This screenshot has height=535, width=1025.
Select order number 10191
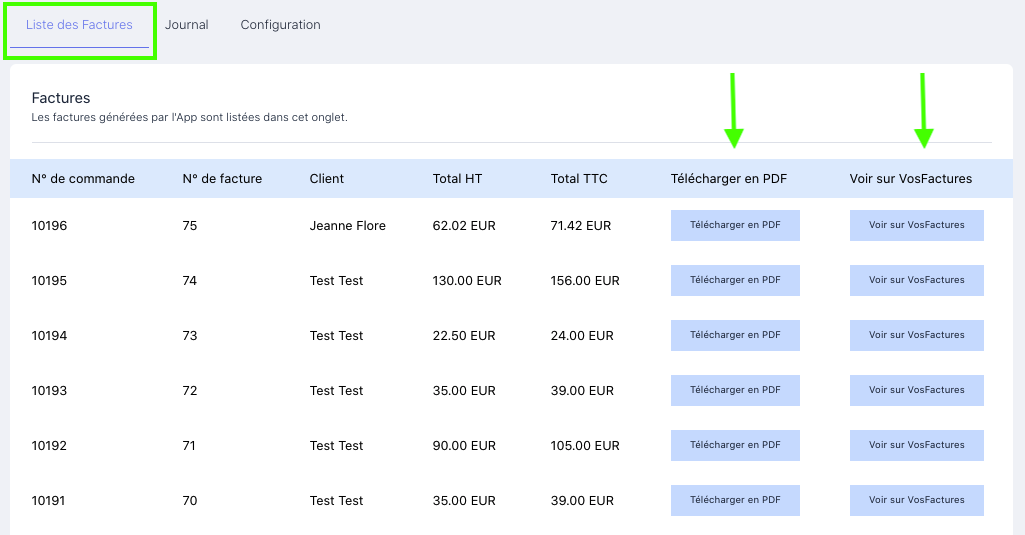(x=48, y=500)
